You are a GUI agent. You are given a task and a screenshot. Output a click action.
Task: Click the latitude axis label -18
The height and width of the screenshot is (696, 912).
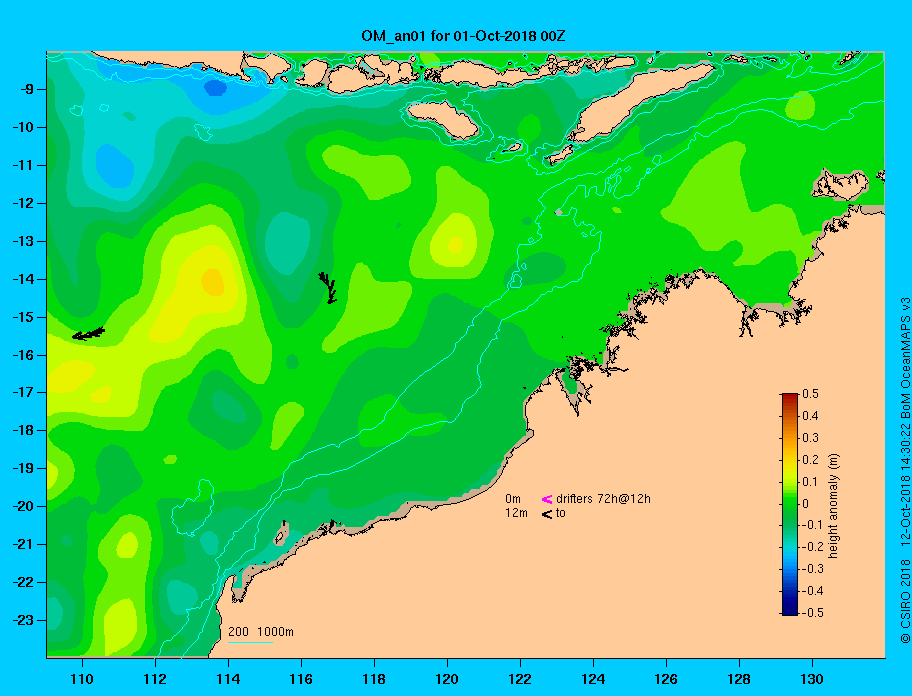pos(23,430)
